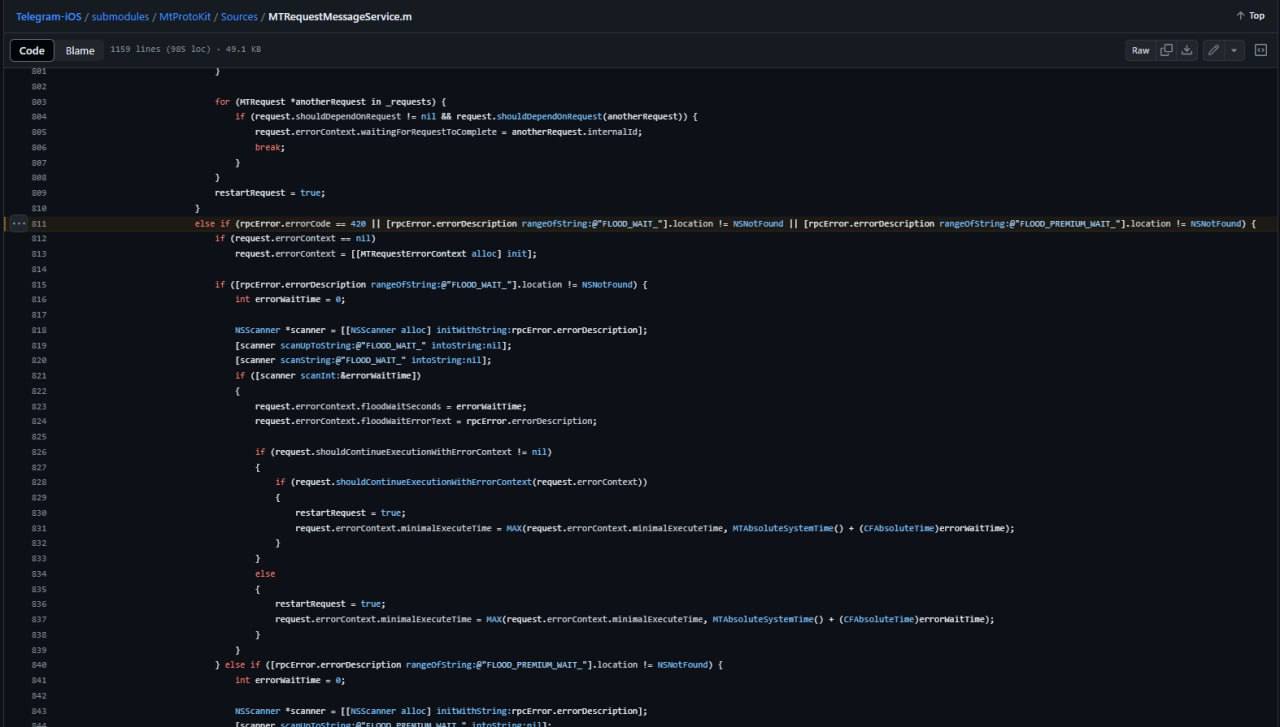Screen dimensions: 1280x727
Task: Open Raw view of the file
Action: pos(1140,50)
